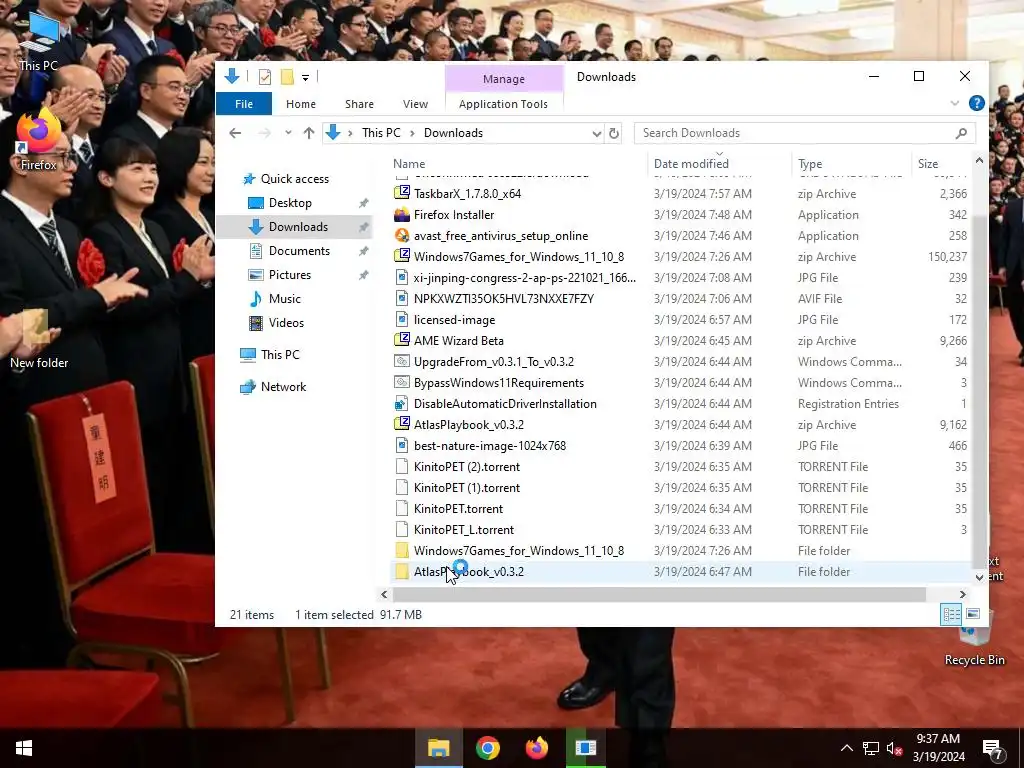This screenshot has height=768, width=1024.
Task: Open Desktop in the navigation pane
Action: click(290, 203)
